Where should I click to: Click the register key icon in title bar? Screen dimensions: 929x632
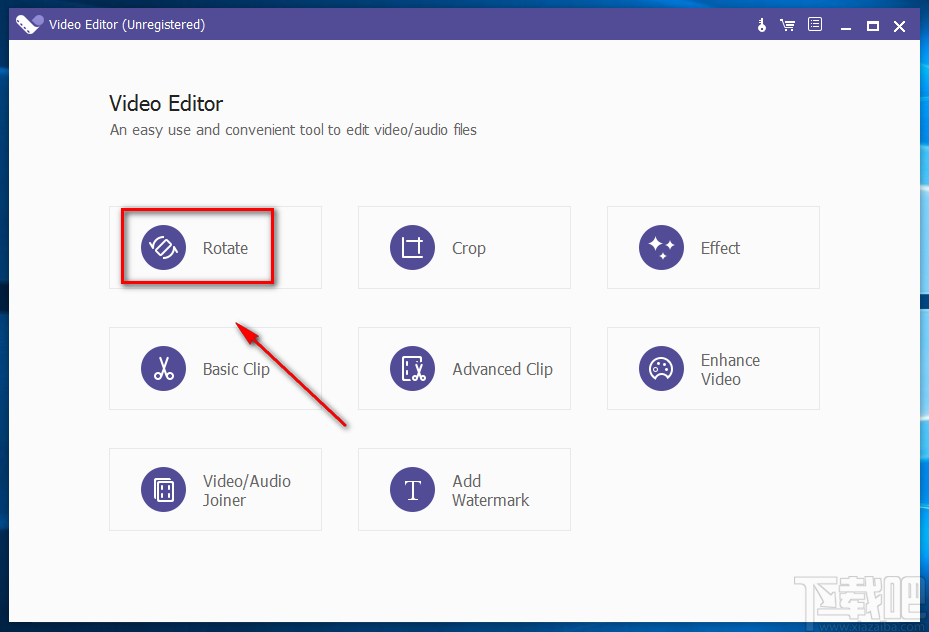point(762,25)
